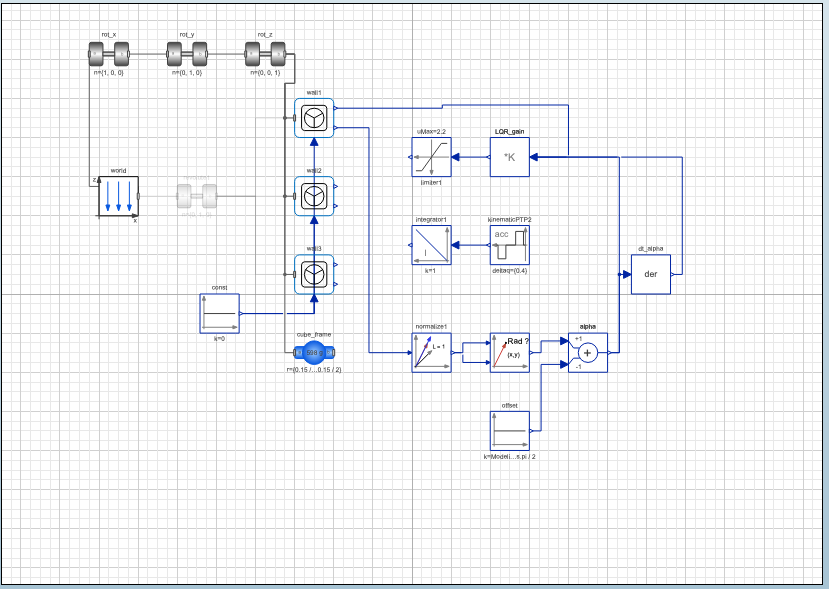This screenshot has height=589, width=829.
Task: Select the faded disabled revolute joint
Action: pos(197,196)
